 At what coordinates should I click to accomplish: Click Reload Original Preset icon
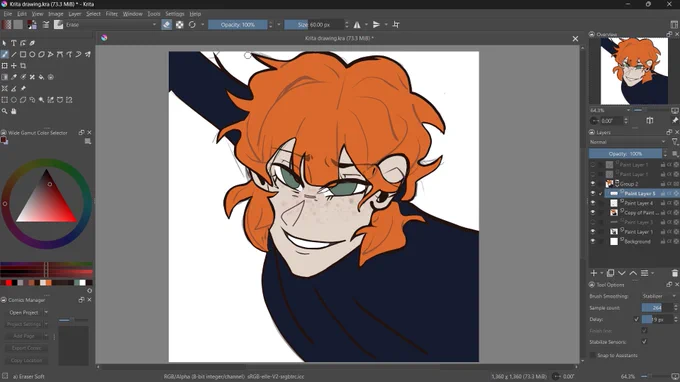coord(192,25)
